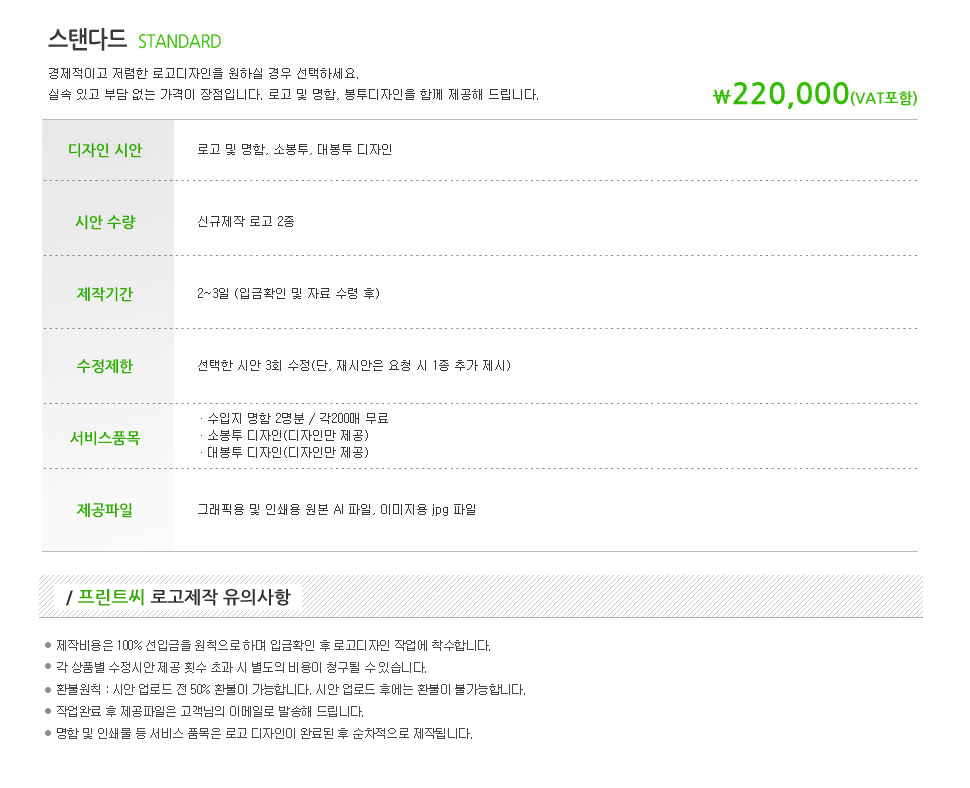Click the 소봉투 디자인 service item

click(x=285, y=435)
